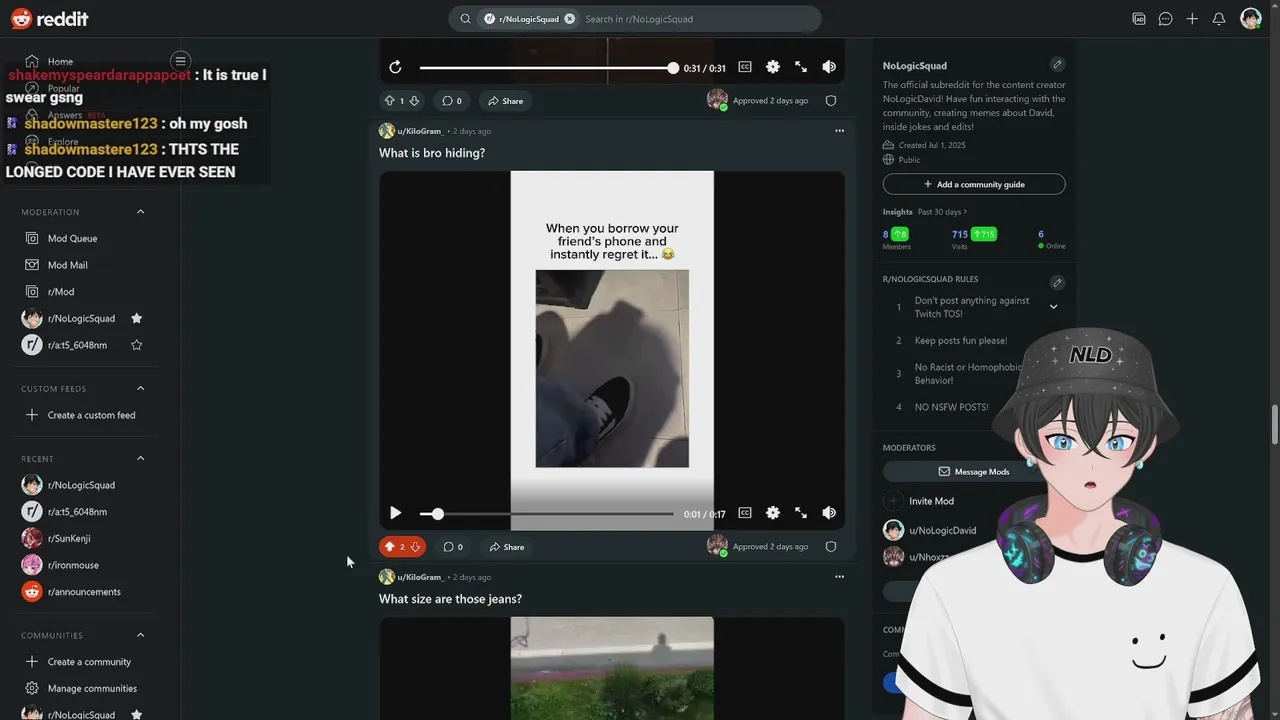Open Home in sidebar
This screenshot has height=720, width=1280.
coord(60,61)
